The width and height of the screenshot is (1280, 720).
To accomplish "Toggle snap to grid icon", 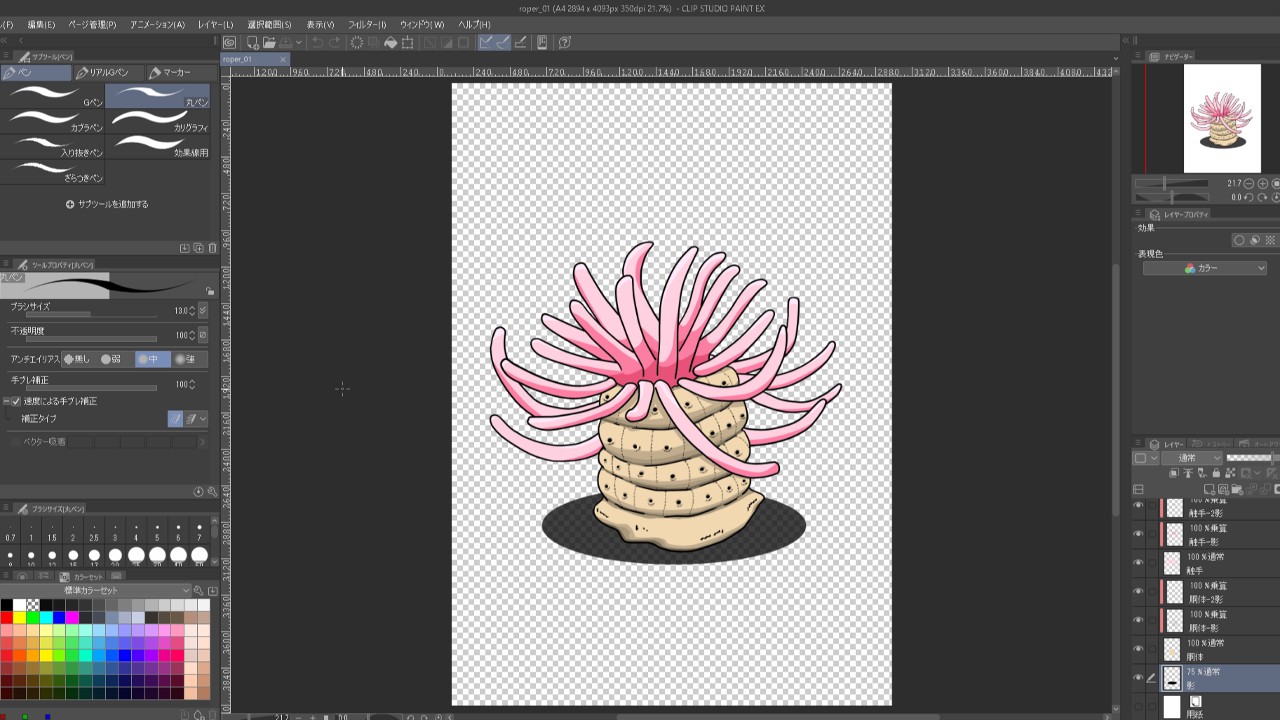I will pos(520,43).
